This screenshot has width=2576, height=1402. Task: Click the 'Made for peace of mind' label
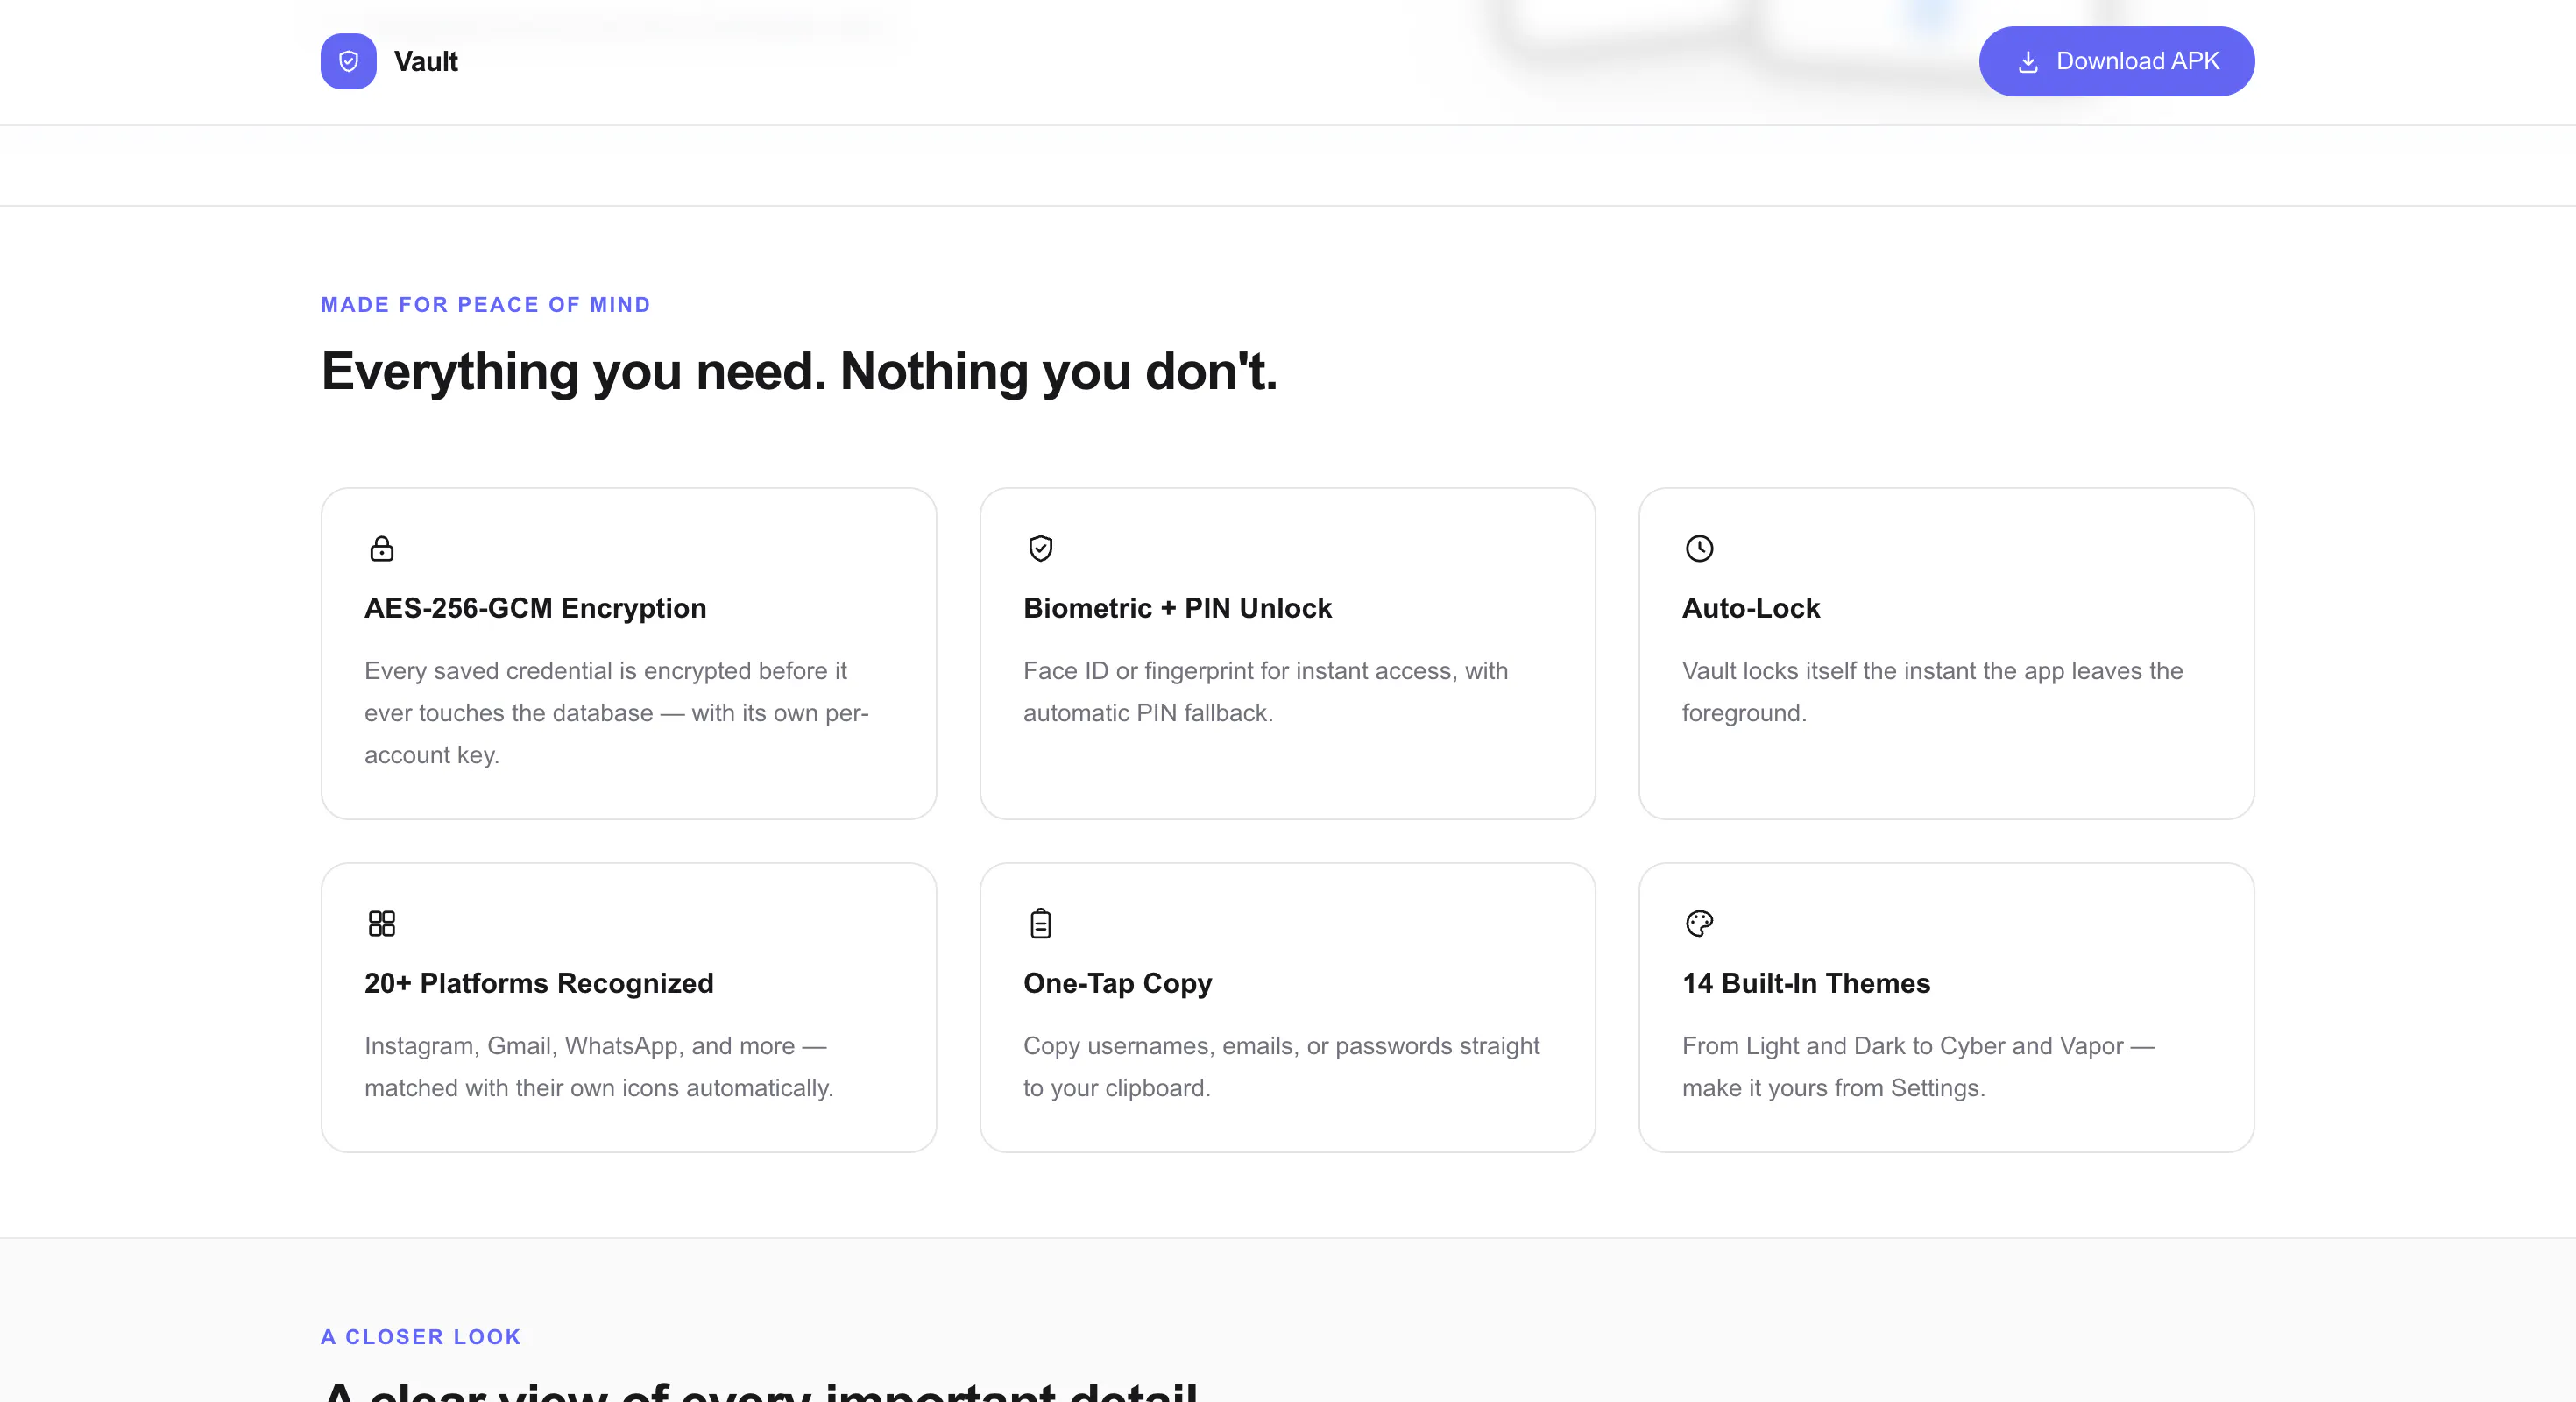[x=486, y=305]
